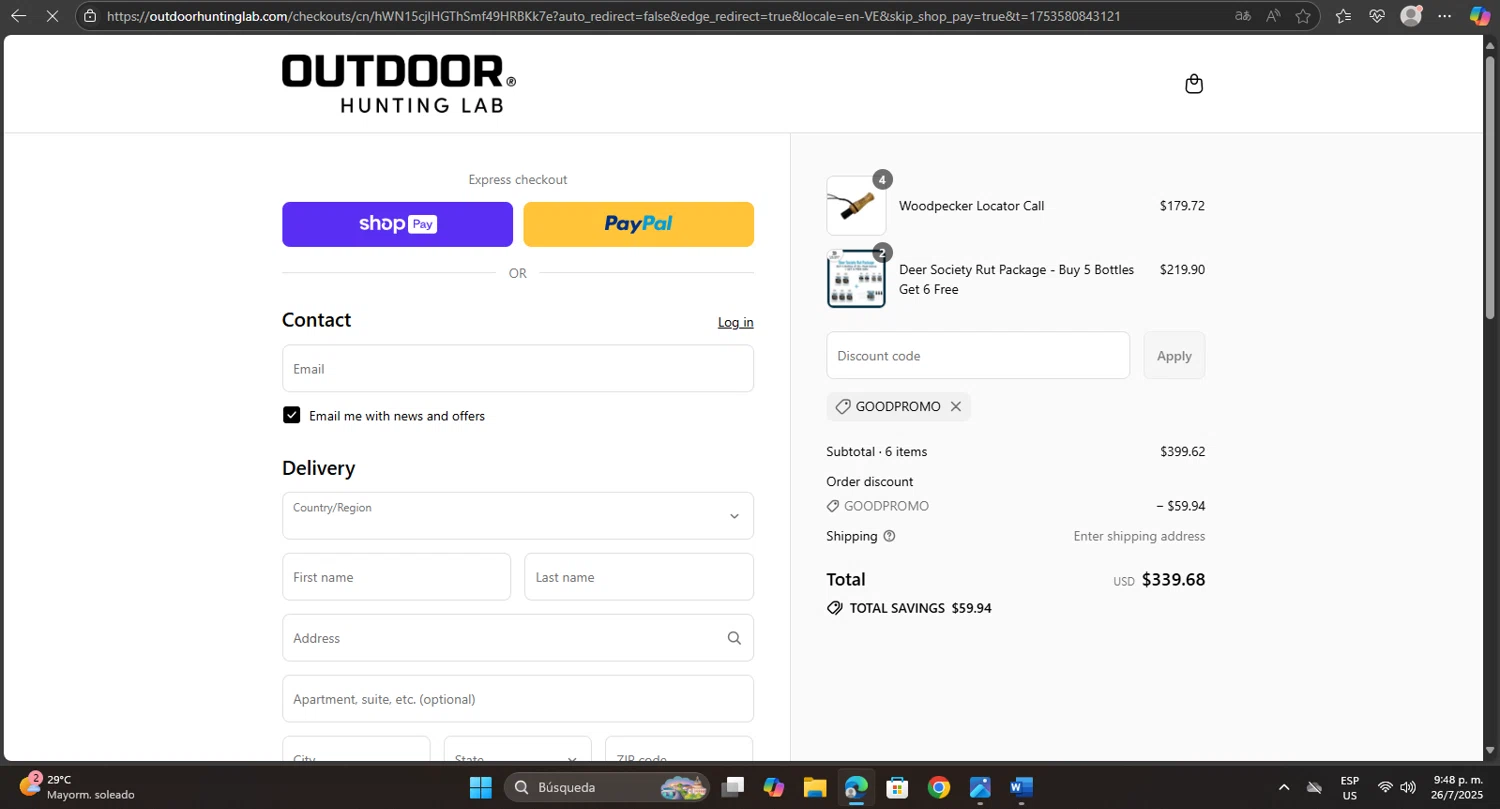Open Photos app from taskbar
Screen dimensions: 1500x809
979,788
